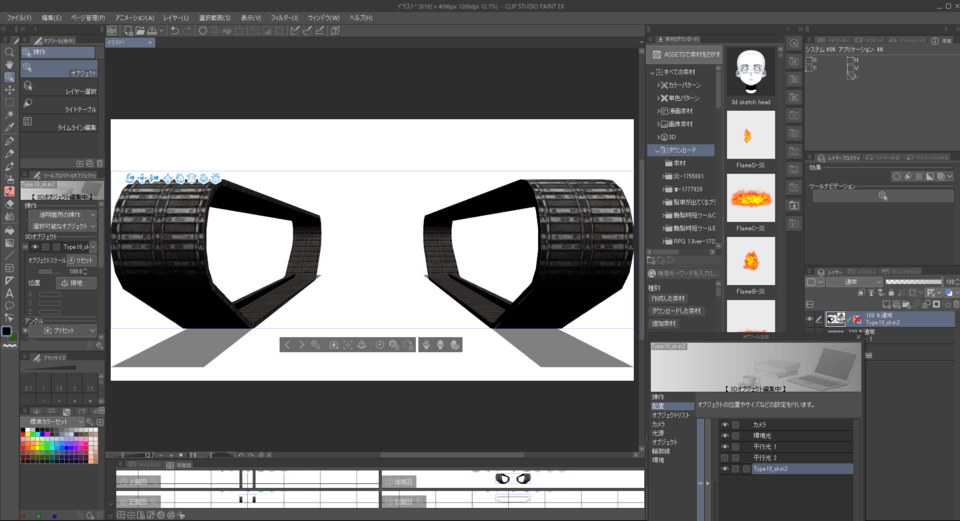Click the ダウンロードした素材 filter button
Screen dimensions: 960x521
coord(676,311)
